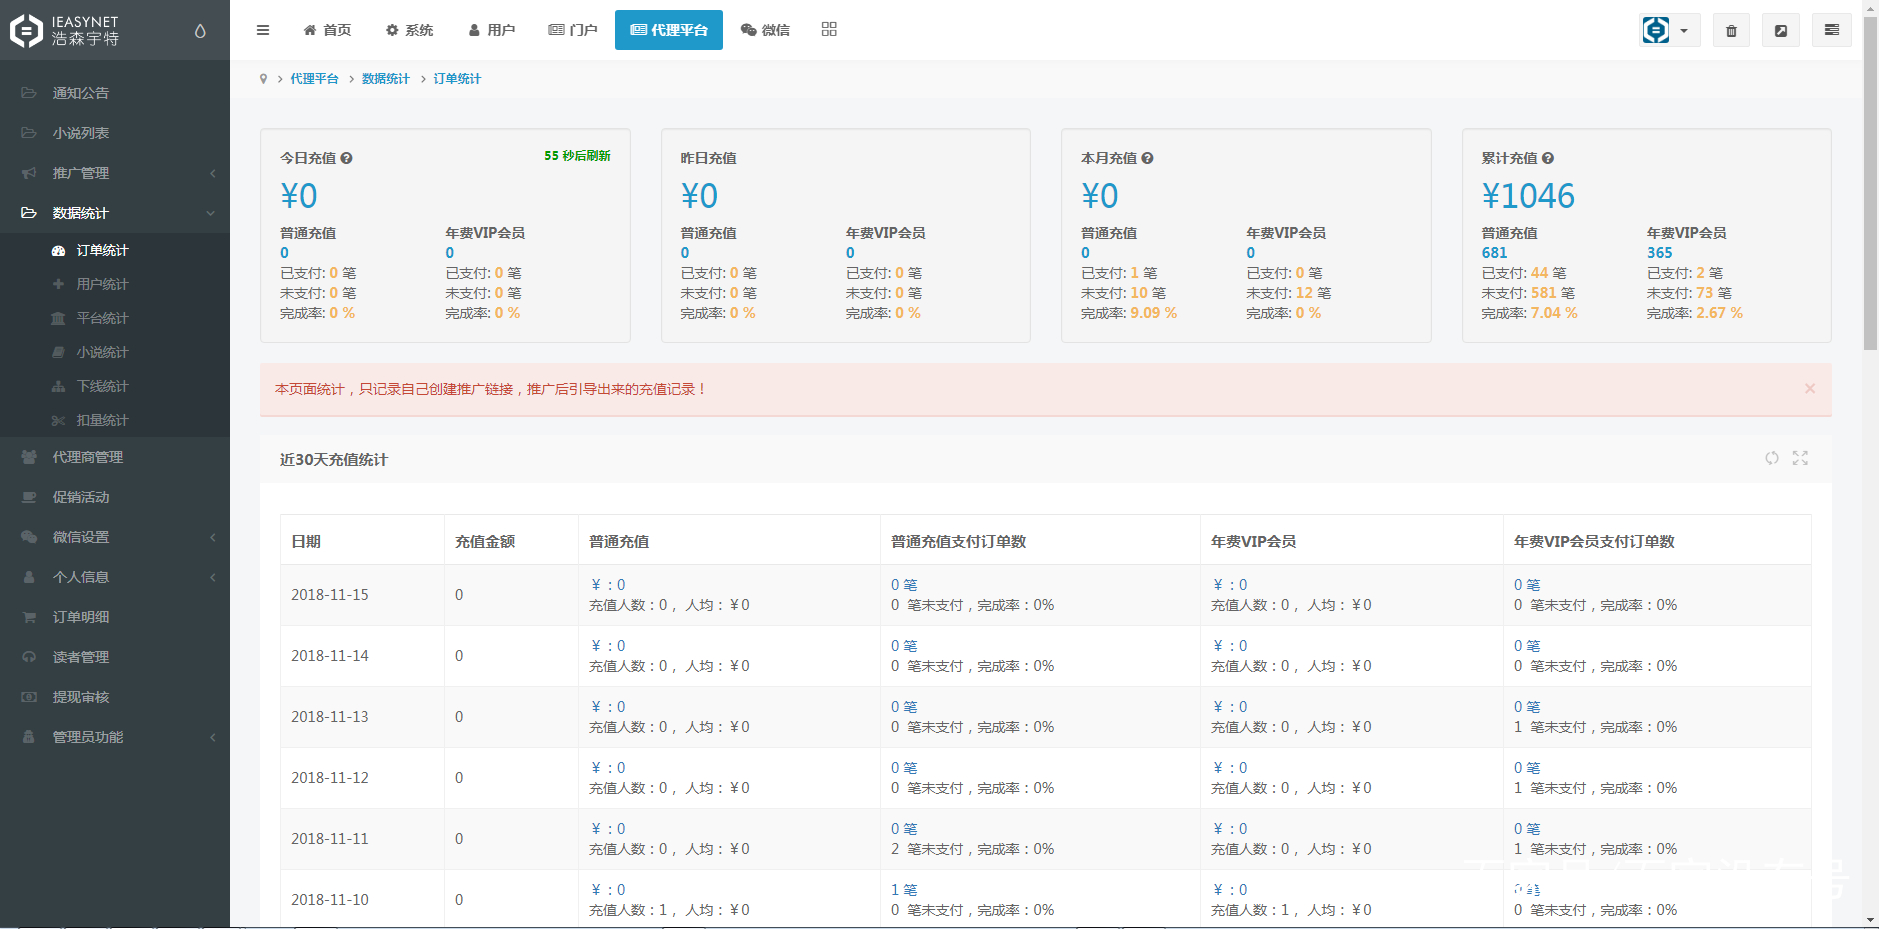Click the water drop theme icon
The width and height of the screenshot is (1879, 929).
[x=200, y=31]
